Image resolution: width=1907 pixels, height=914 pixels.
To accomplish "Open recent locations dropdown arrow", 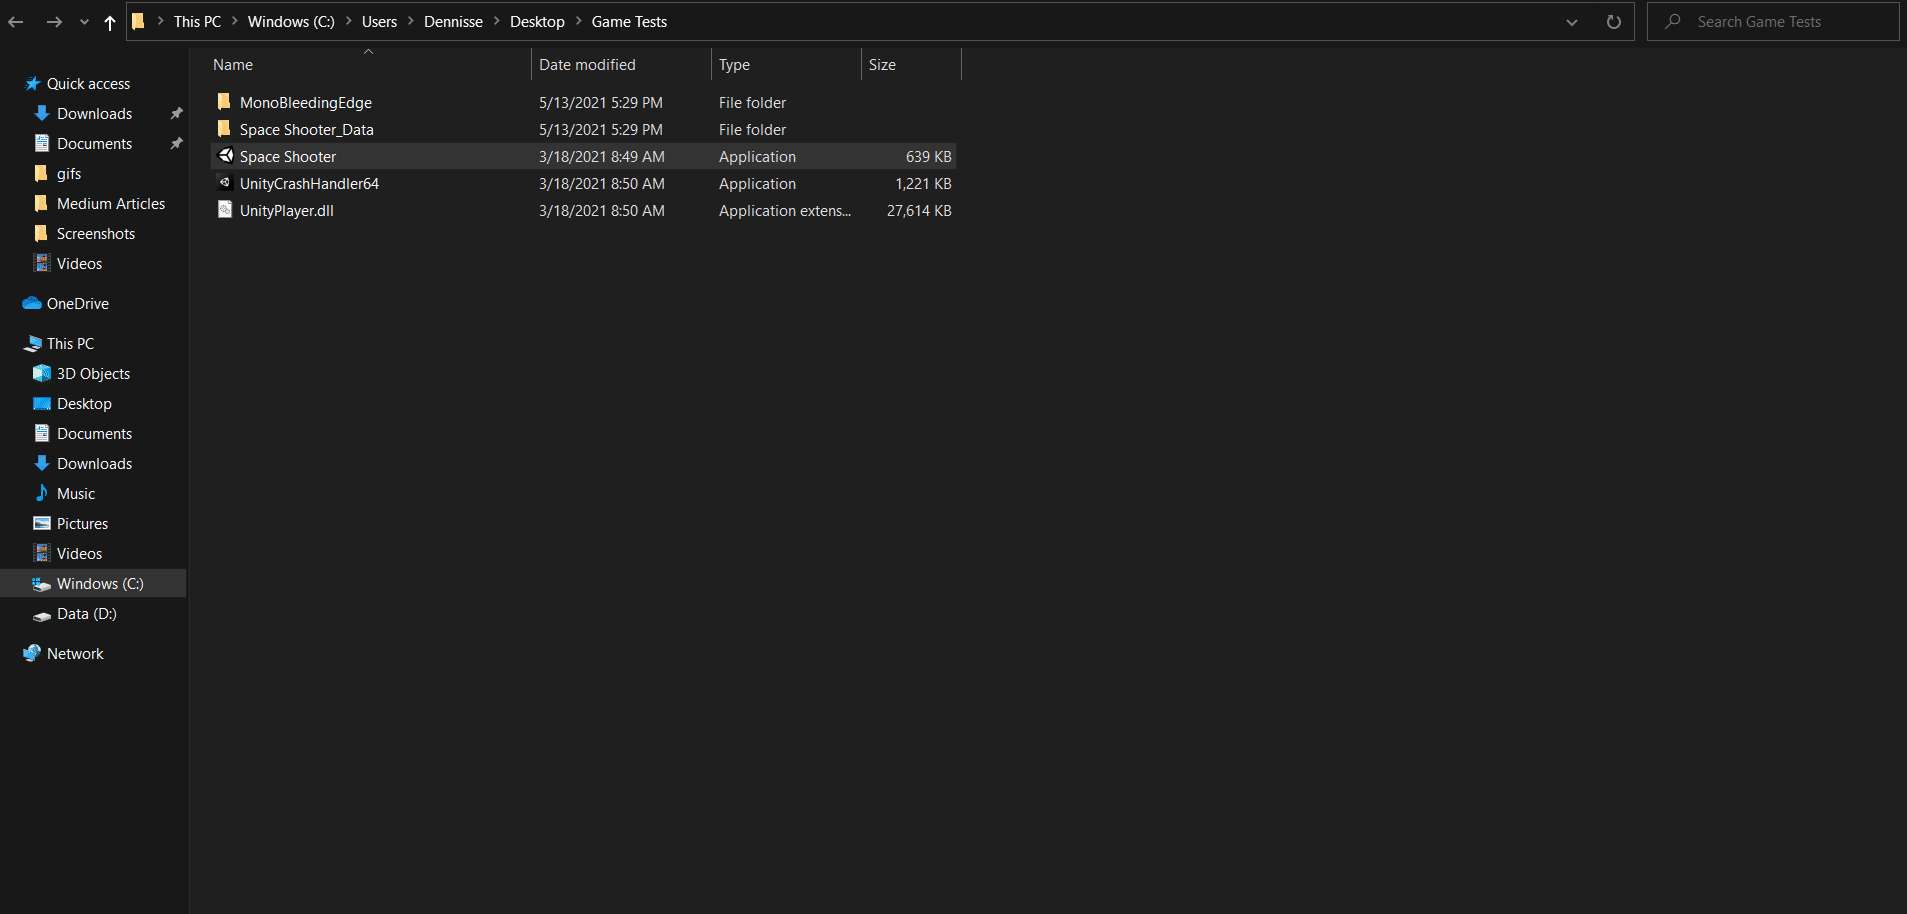I will pos(84,22).
